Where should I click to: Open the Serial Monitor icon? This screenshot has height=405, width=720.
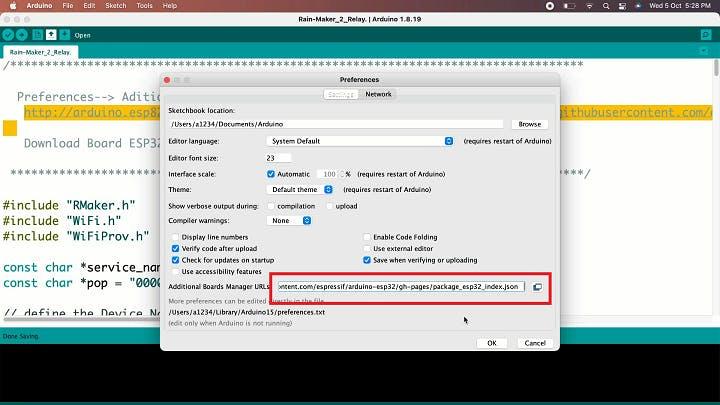point(706,35)
